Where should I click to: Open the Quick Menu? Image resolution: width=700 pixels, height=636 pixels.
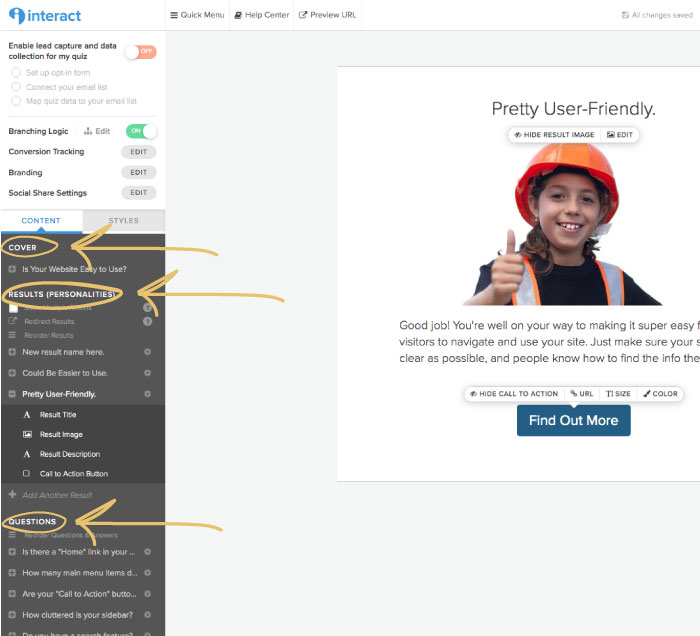pos(197,15)
